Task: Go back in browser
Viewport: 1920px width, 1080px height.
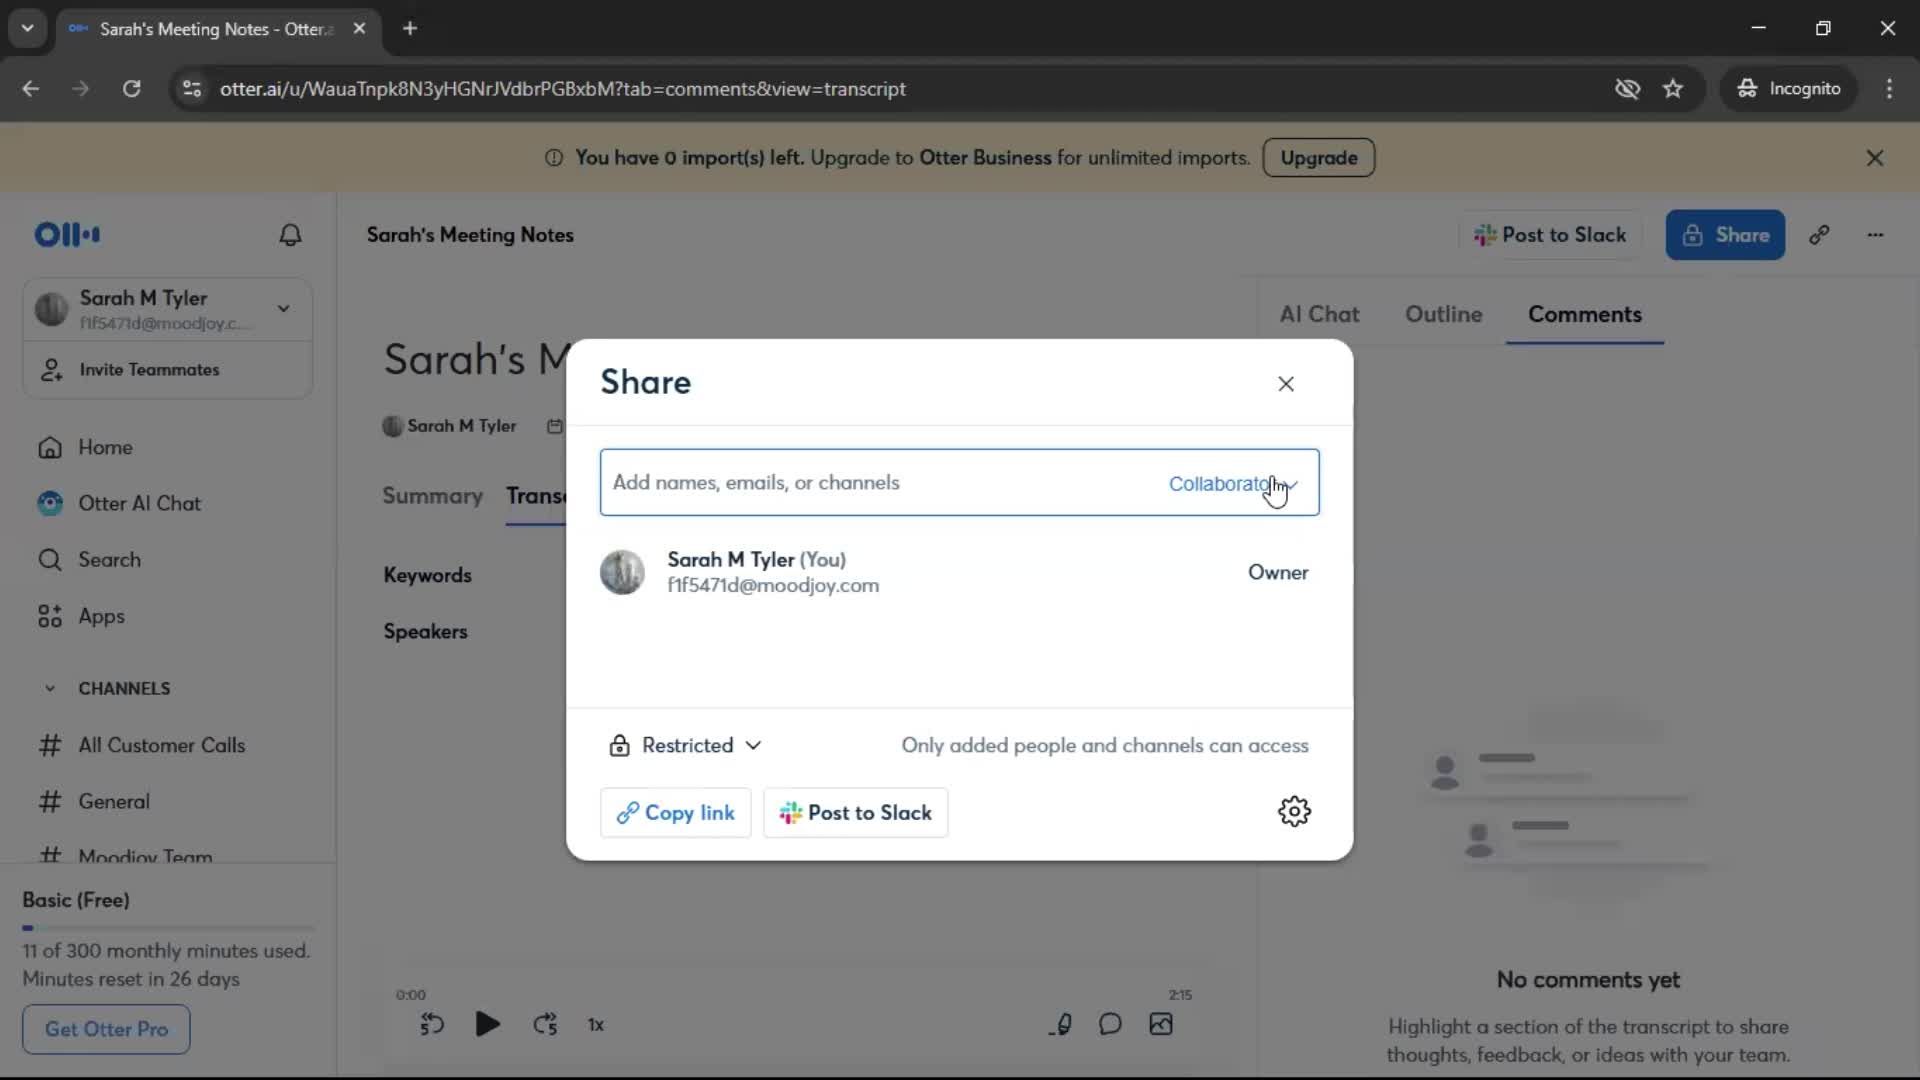Action: click(30, 89)
